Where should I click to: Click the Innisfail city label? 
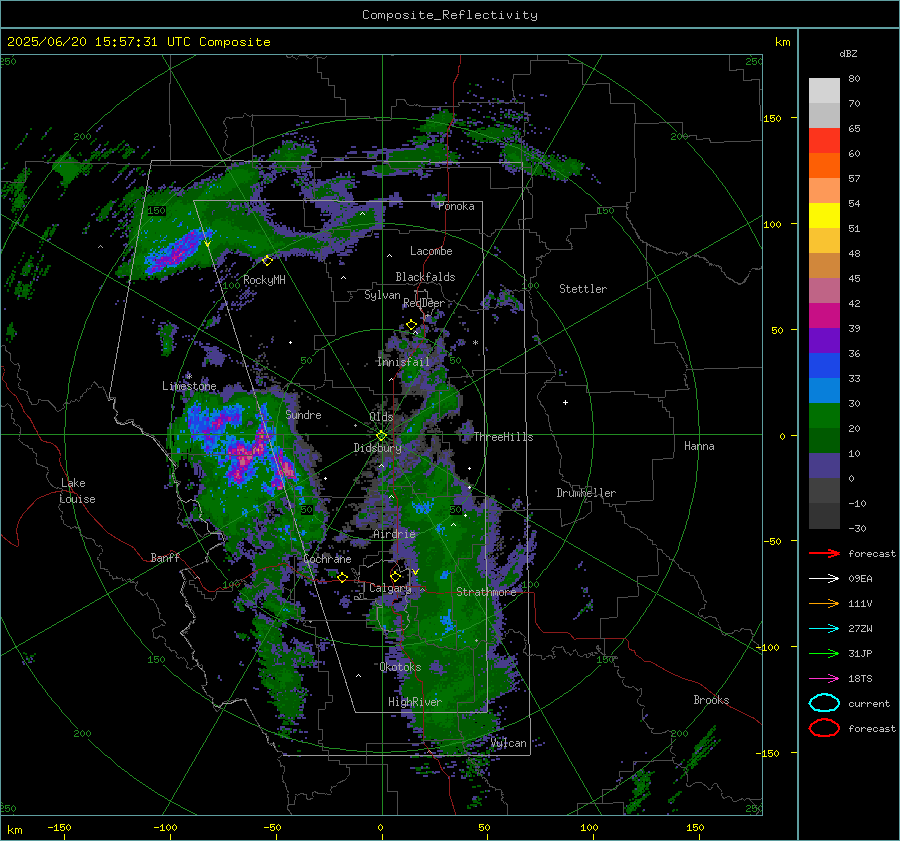click(403, 362)
